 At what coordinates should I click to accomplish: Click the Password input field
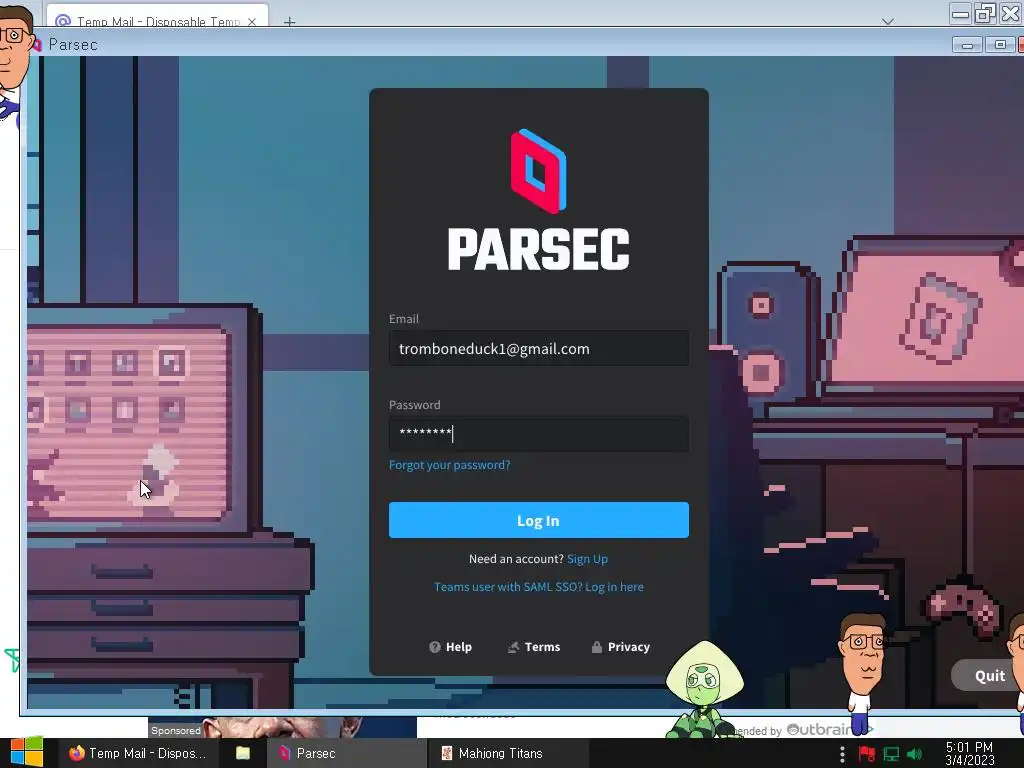tap(538, 434)
